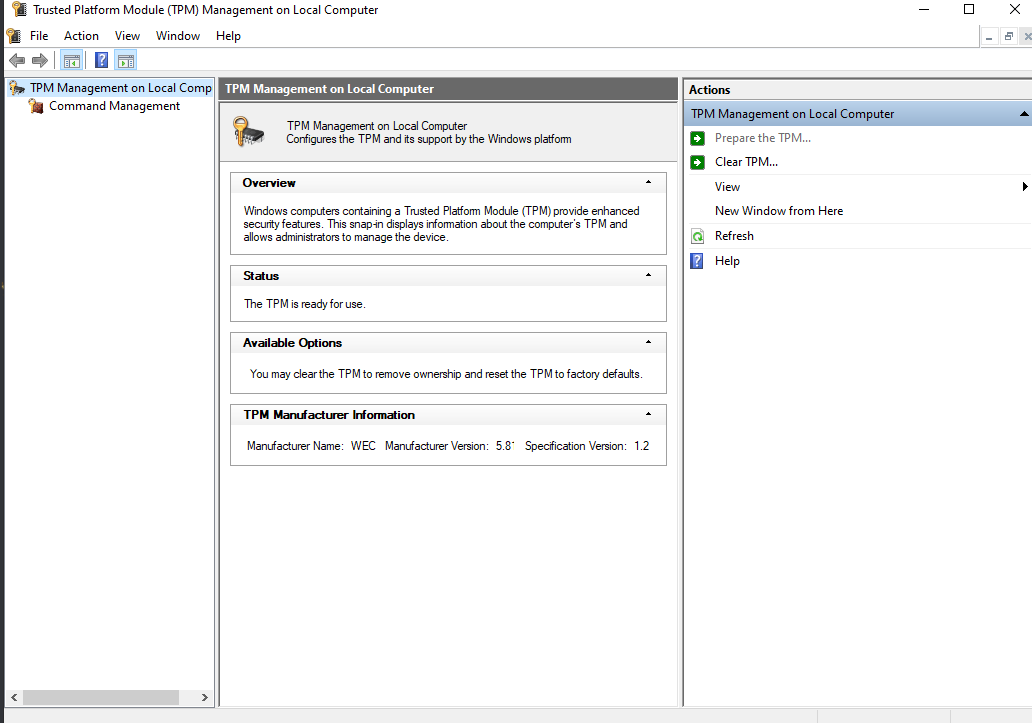Open the View menu in menu bar
The height and width of the screenshot is (723, 1032).
pyautogui.click(x=127, y=36)
